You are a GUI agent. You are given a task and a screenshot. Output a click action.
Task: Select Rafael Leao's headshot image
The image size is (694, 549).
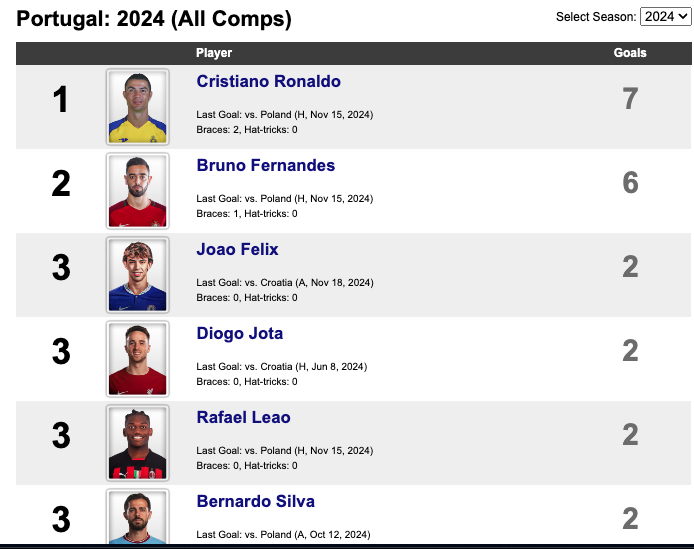[x=138, y=443]
